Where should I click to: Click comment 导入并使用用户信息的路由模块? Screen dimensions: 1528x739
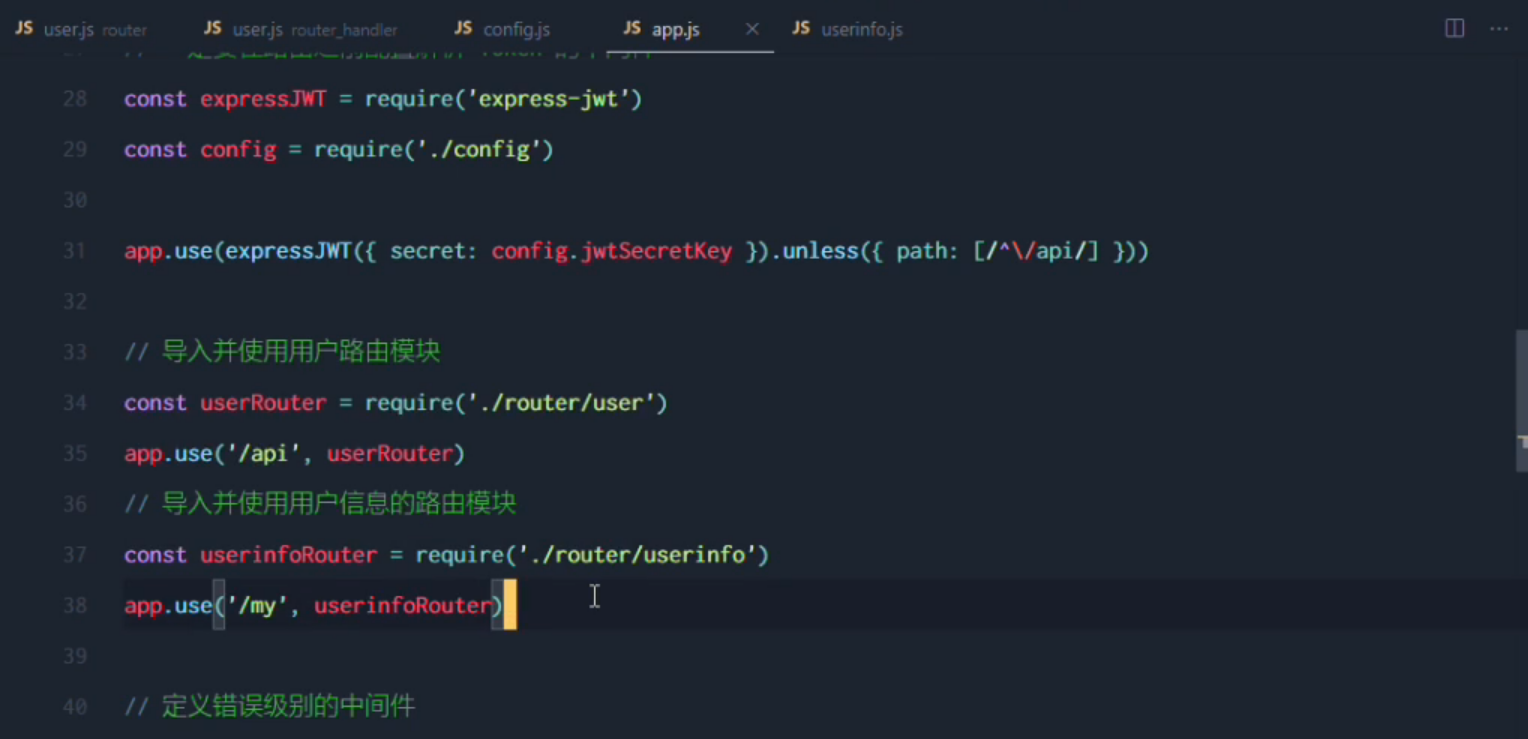339,504
